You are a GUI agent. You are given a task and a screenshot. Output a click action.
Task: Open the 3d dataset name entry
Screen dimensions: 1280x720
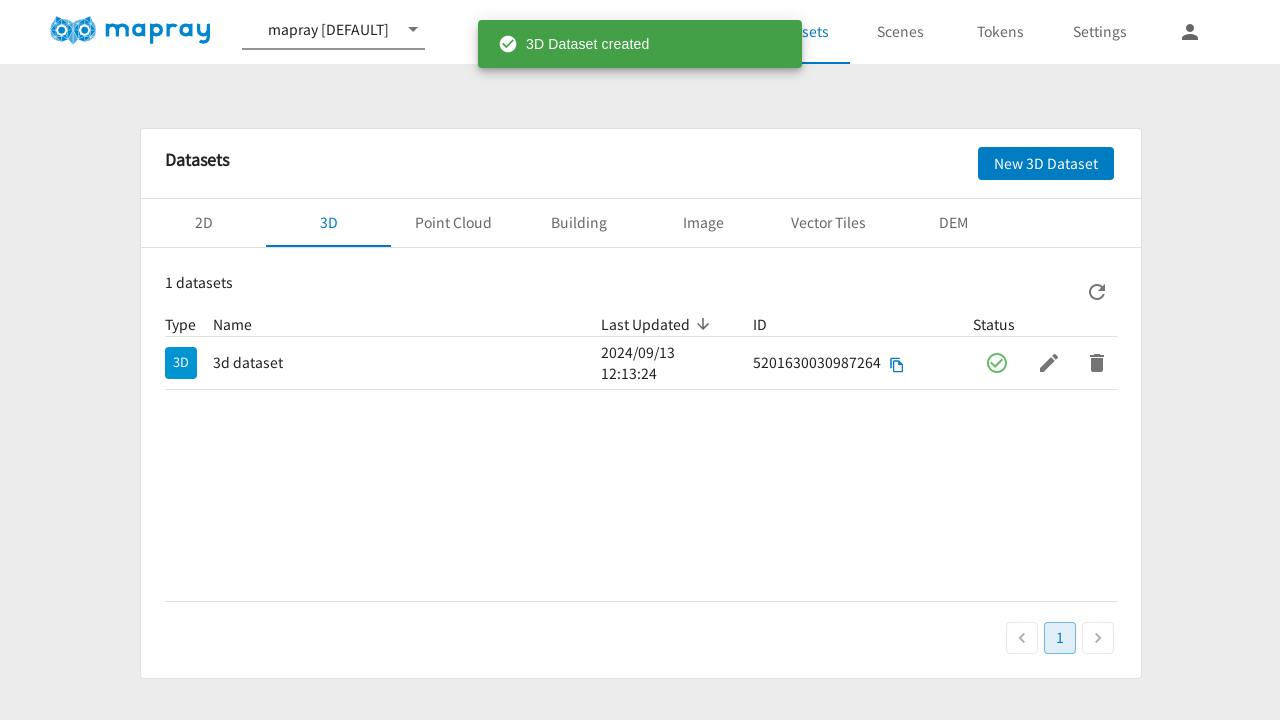[248, 363]
